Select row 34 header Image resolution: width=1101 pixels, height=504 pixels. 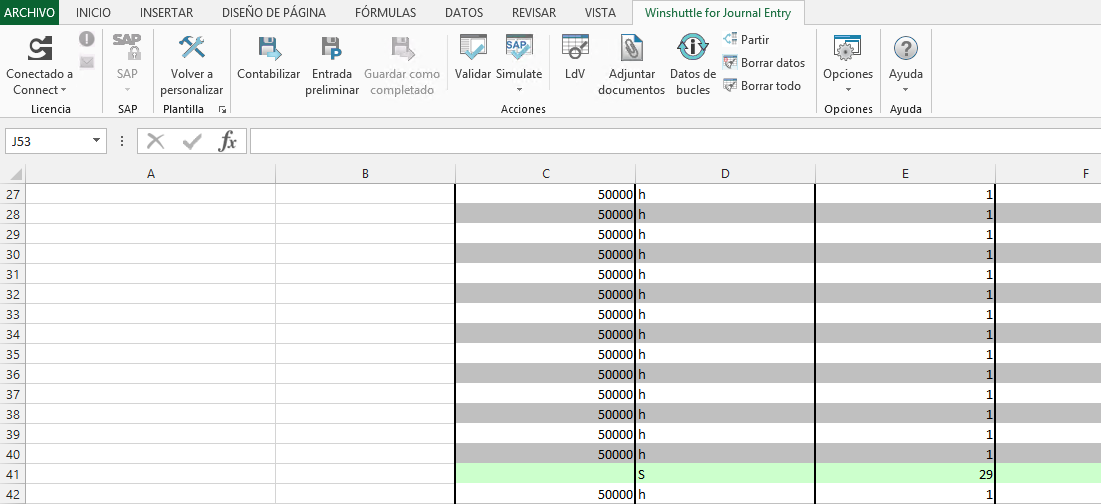pos(13,334)
